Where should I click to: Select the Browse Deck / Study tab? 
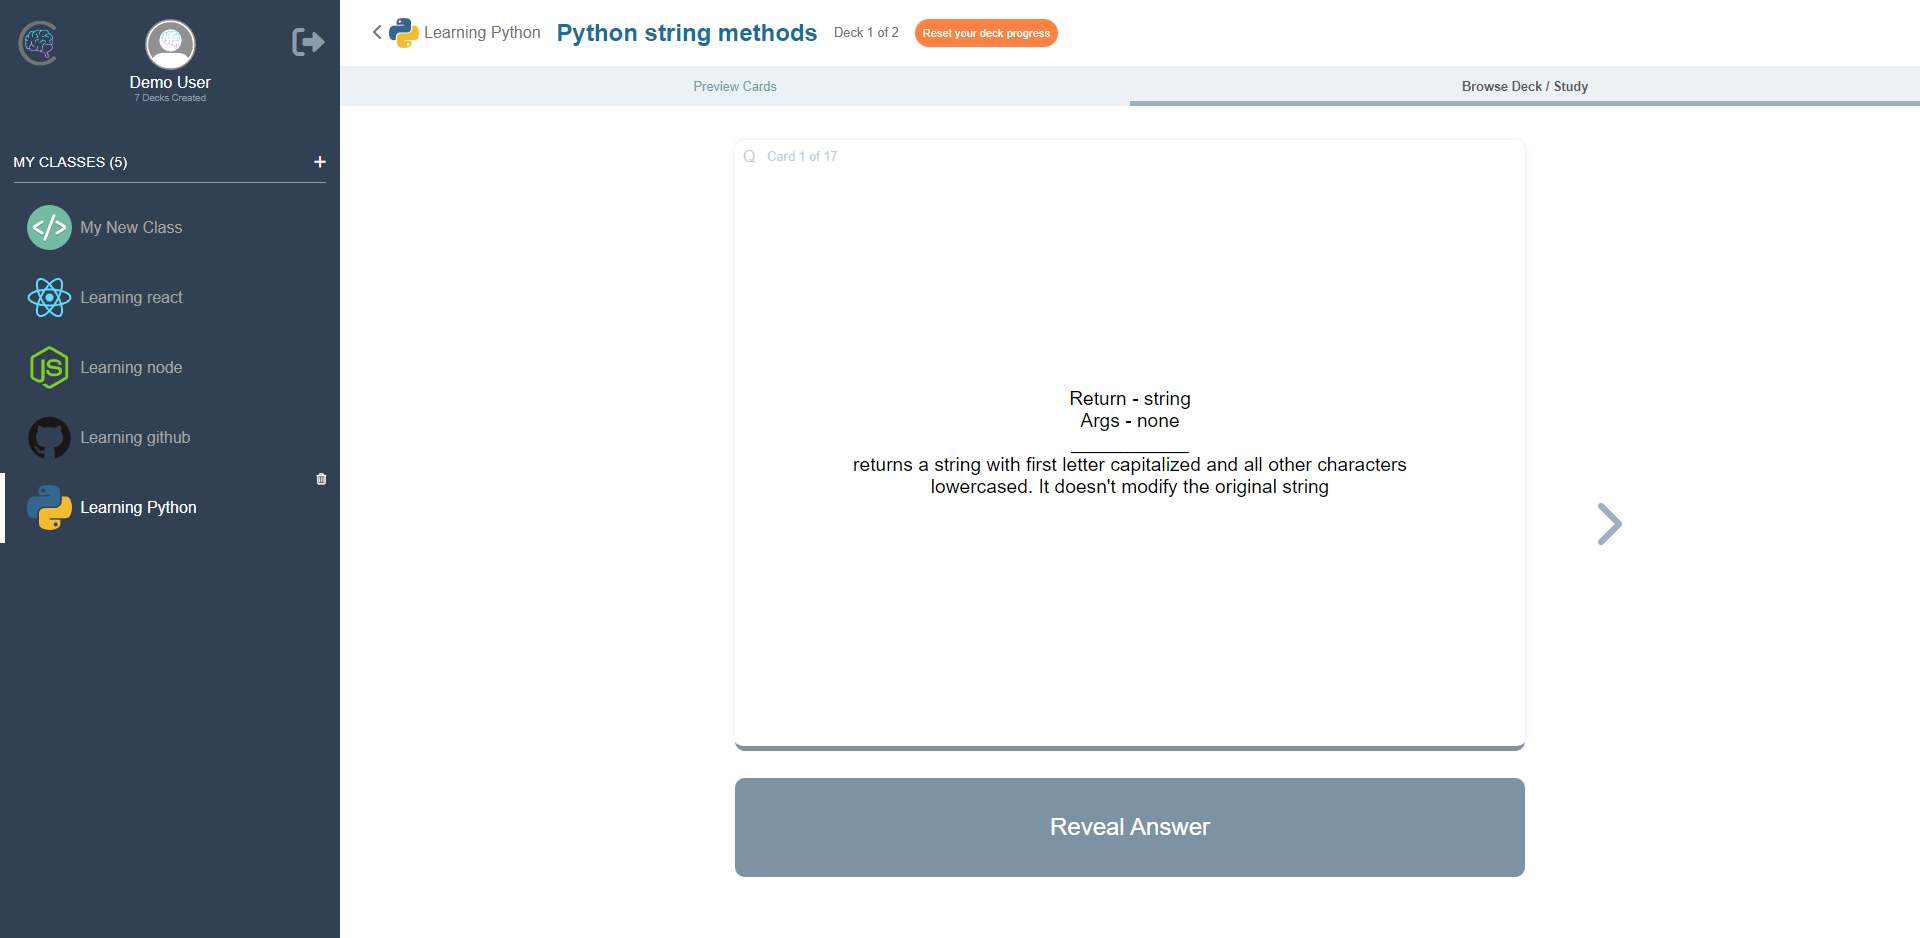[x=1523, y=86]
